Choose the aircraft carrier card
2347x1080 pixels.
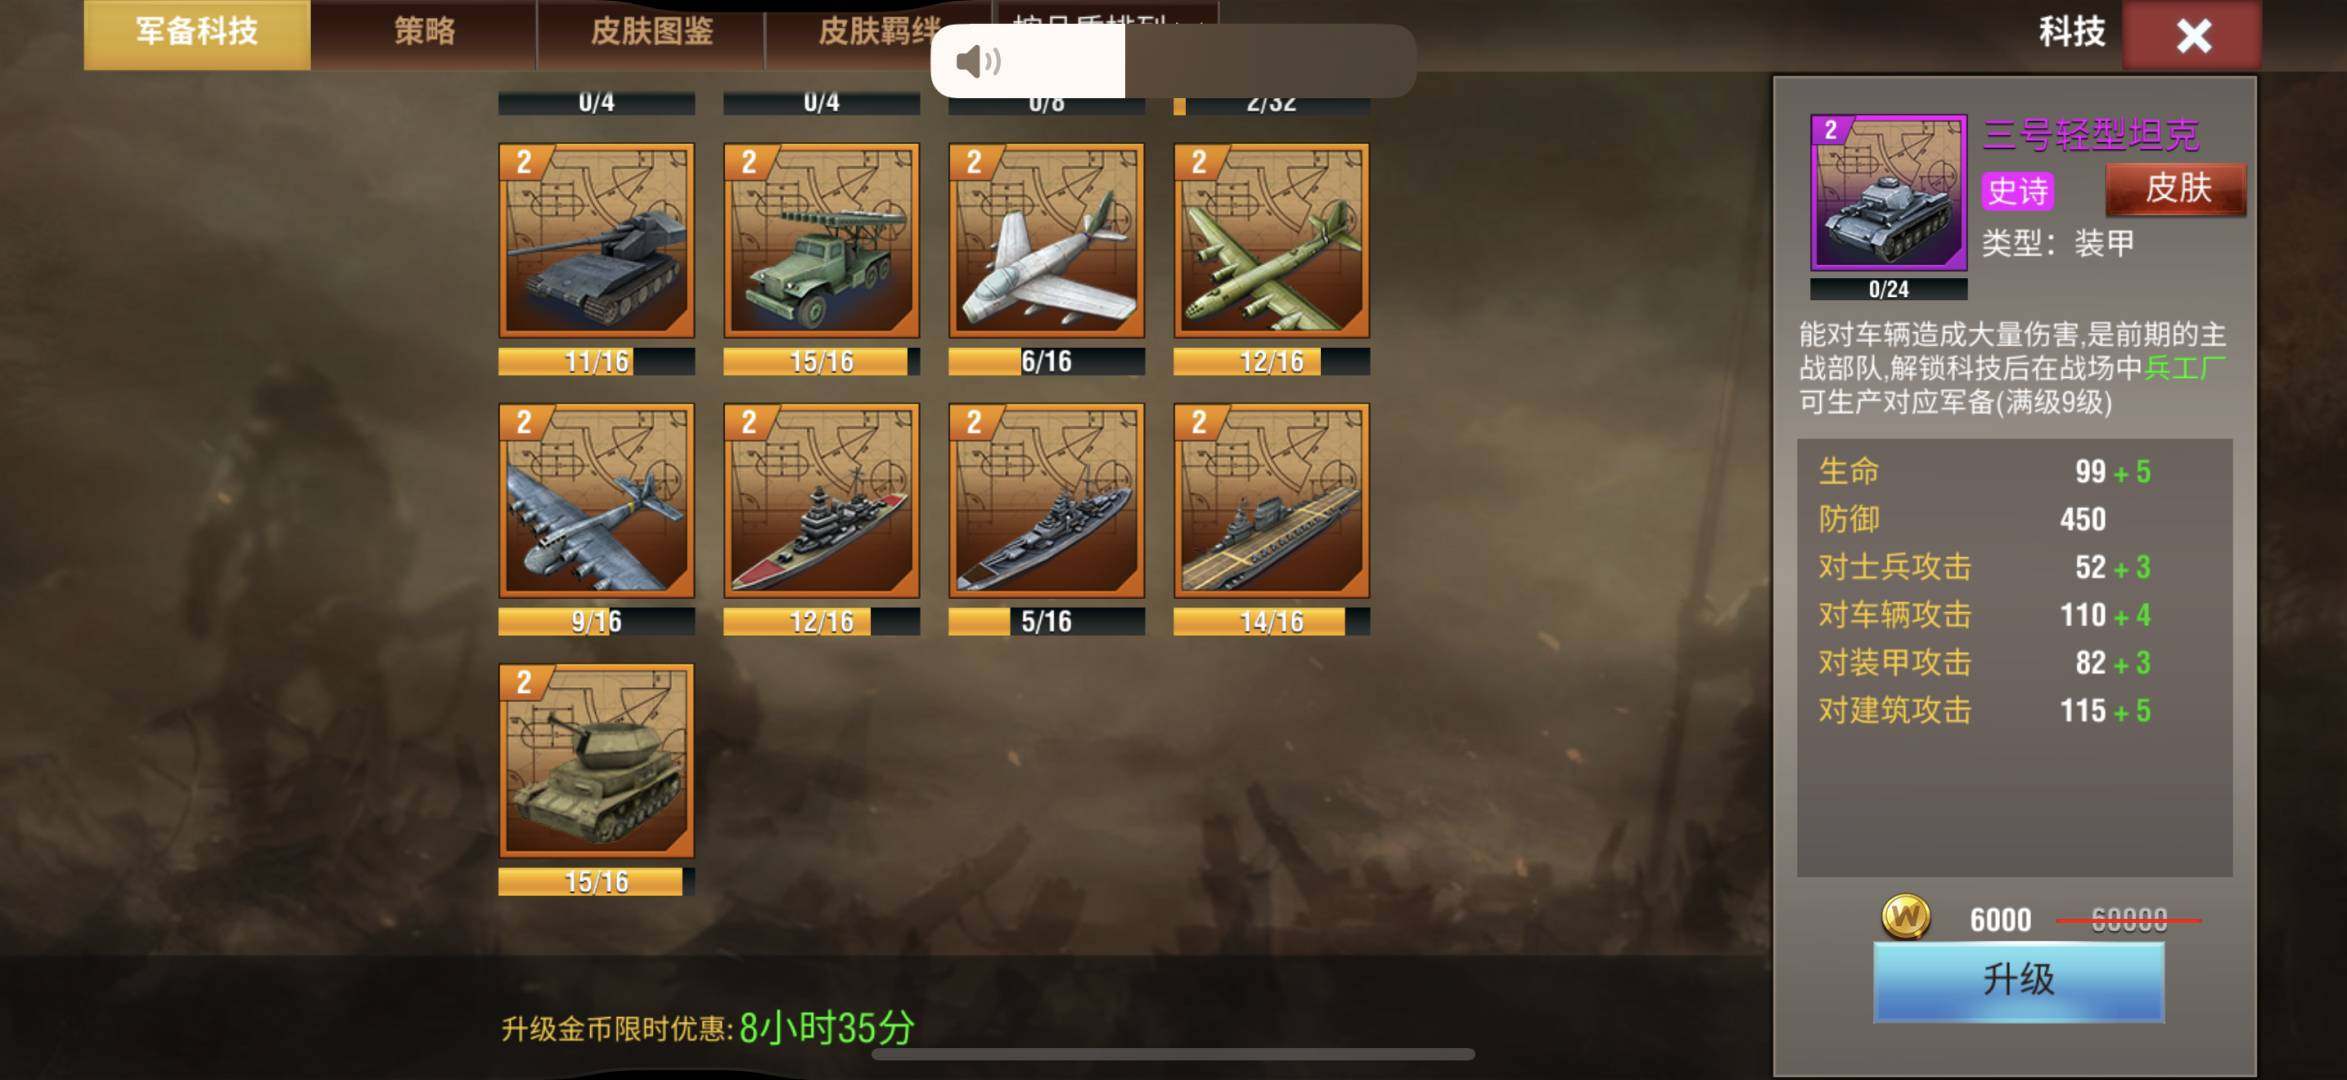(1271, 501)
